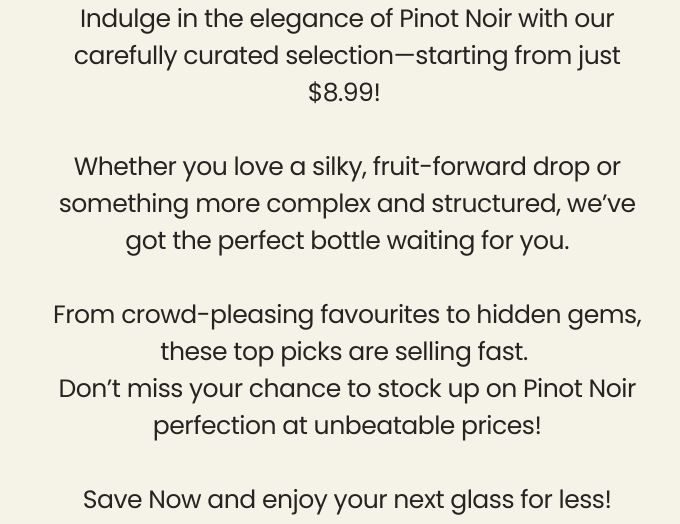The image size is (680, 524).
Task: Click "enjoy your next glass for less!"
Action: click(x=436, y=499)
